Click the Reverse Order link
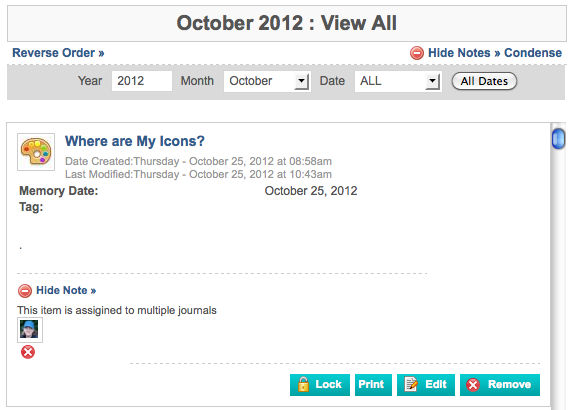 (58, 53)
